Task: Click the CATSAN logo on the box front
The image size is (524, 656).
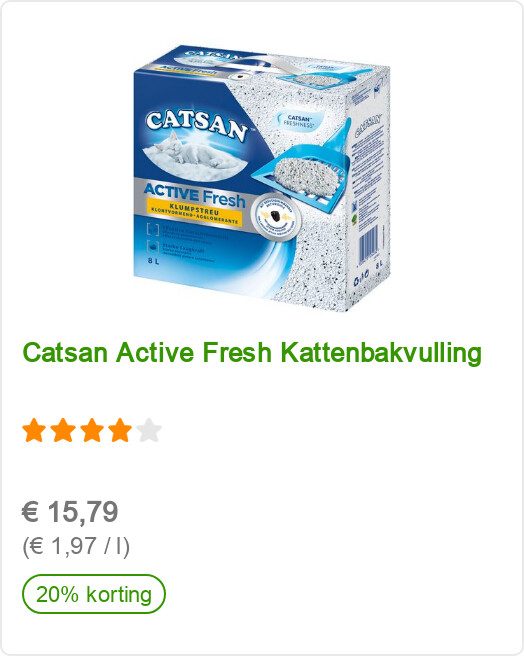Action: (x=197, y=125)
